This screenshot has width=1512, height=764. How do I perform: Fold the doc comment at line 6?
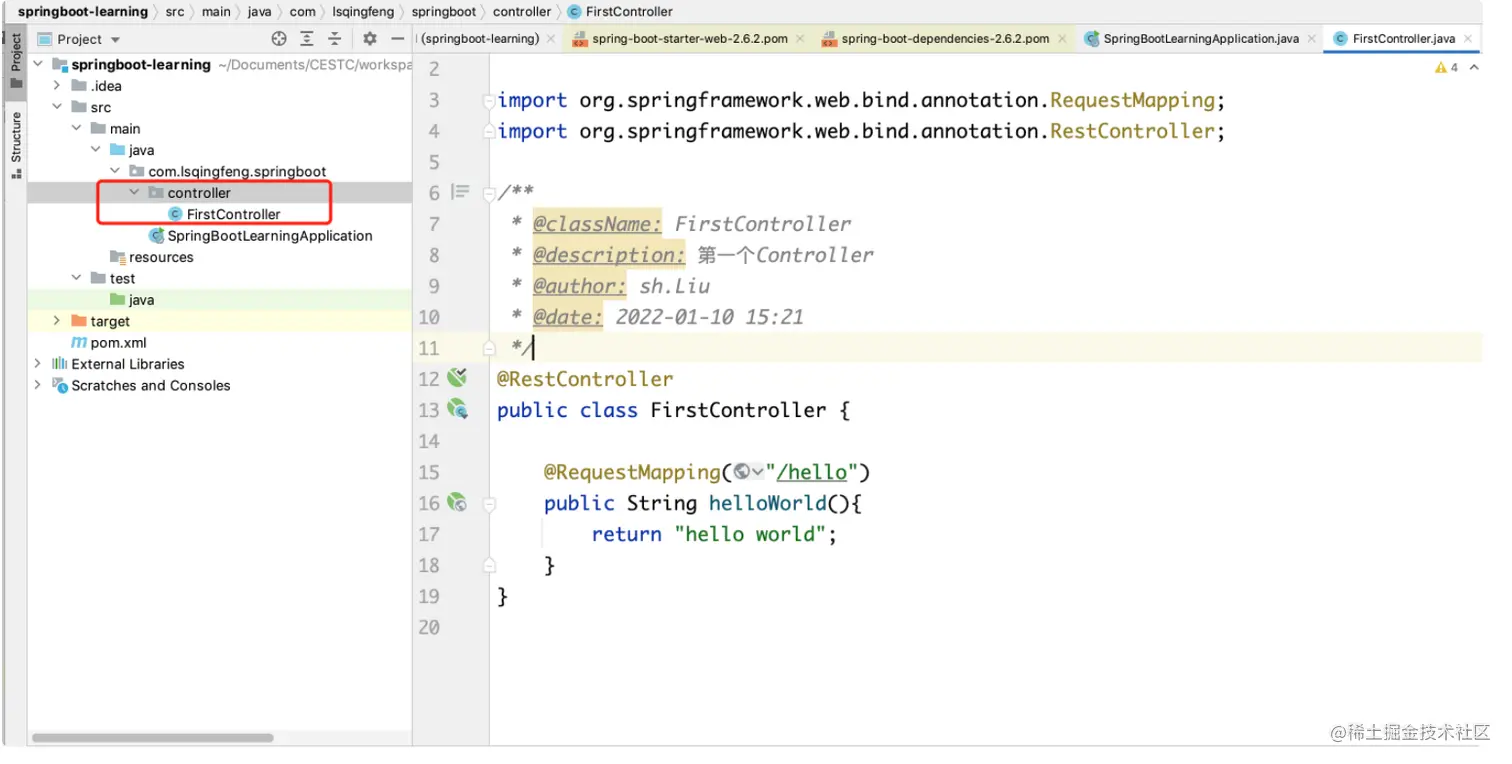point(489,193)
